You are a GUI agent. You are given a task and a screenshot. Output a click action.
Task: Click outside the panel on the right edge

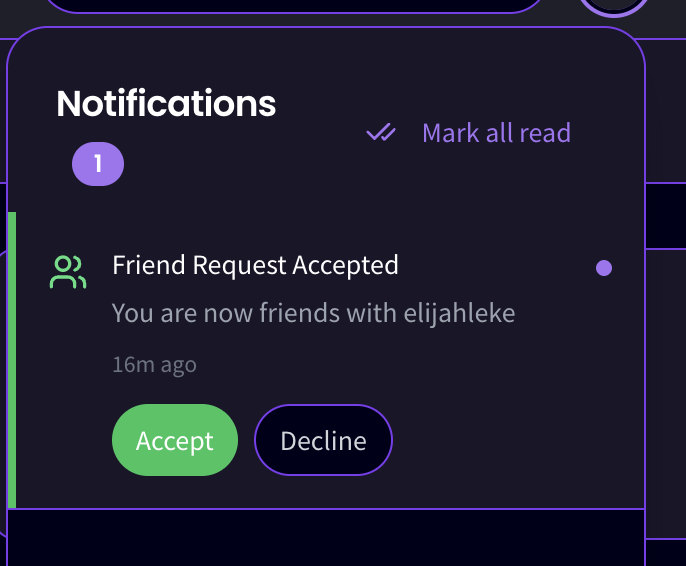point(666,350)
